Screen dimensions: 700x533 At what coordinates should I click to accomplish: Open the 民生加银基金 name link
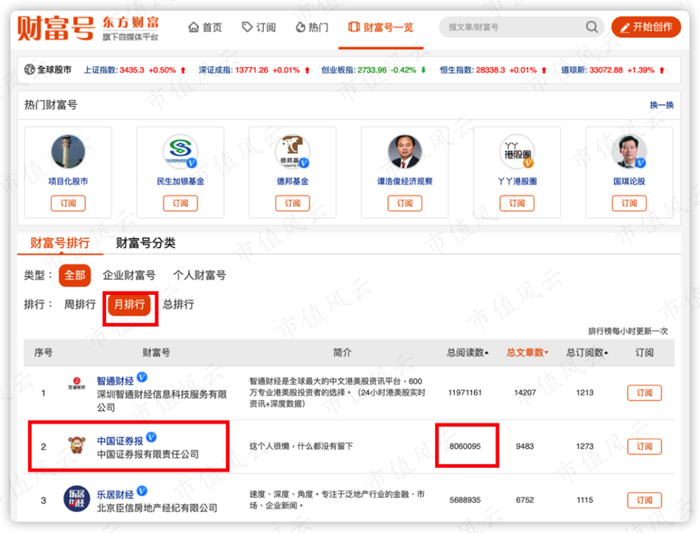click(x=180, y=181)
